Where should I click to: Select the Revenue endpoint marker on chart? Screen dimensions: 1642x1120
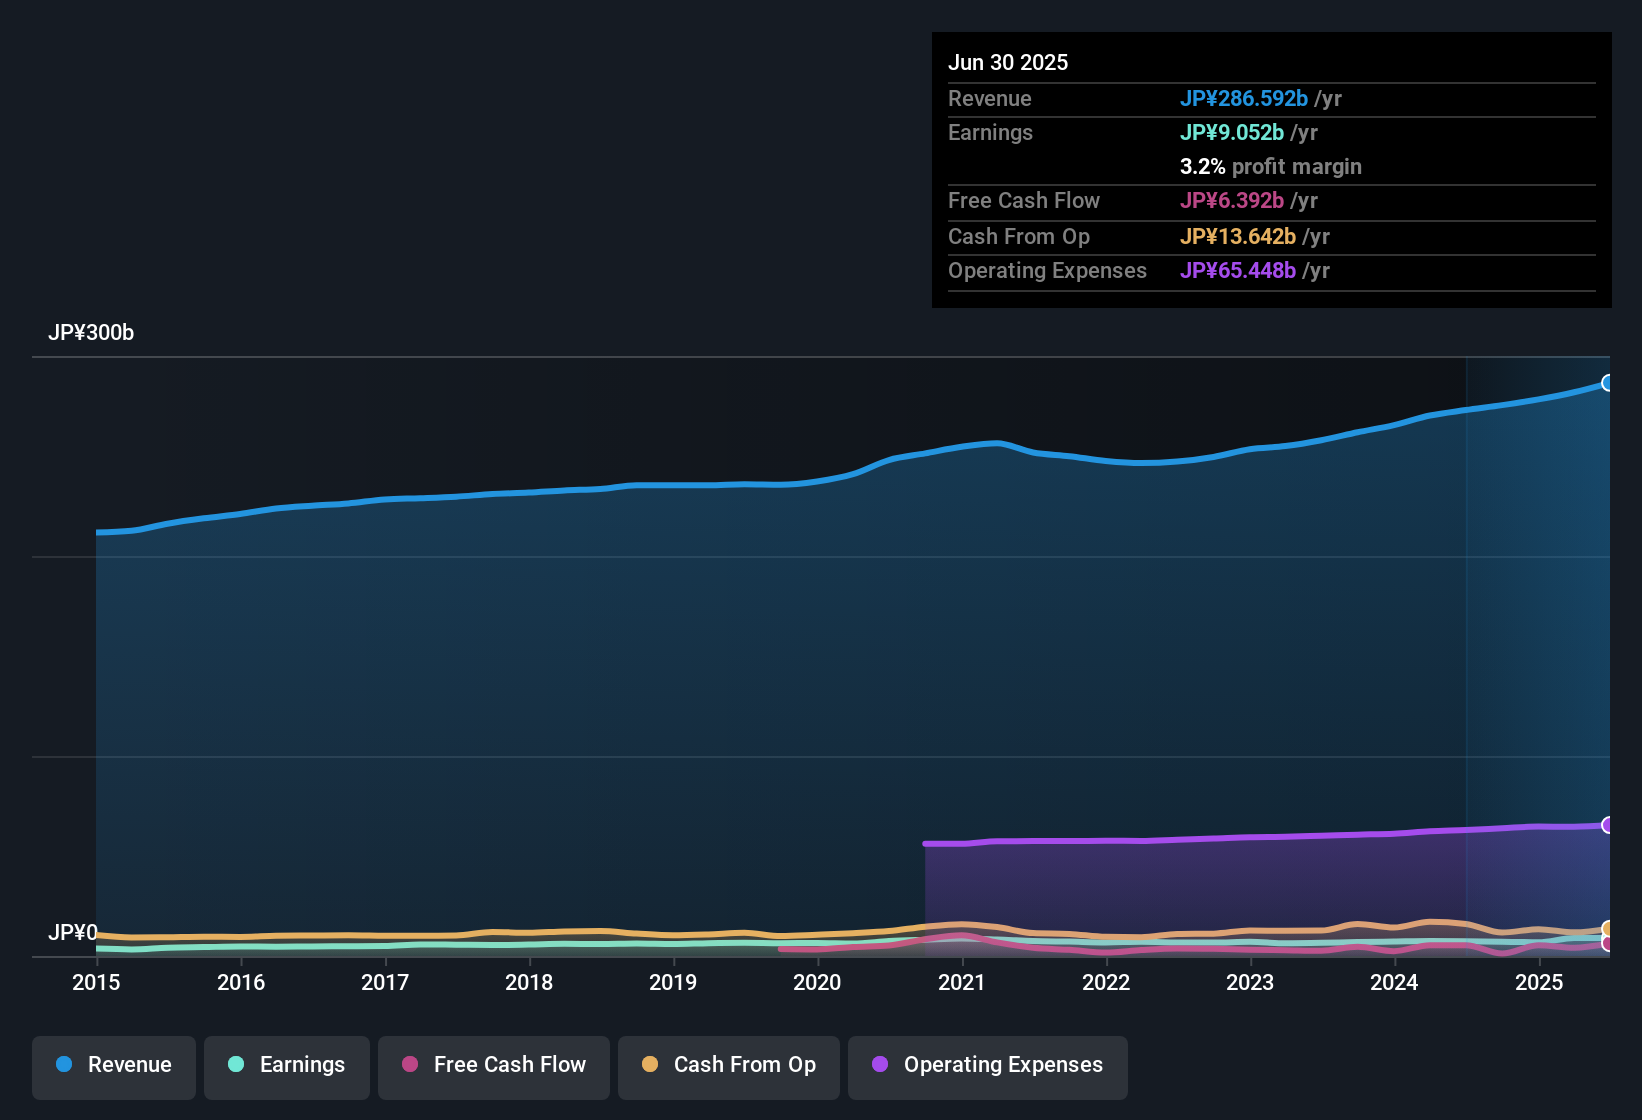pyautogui.click(x=1608, y=383)
